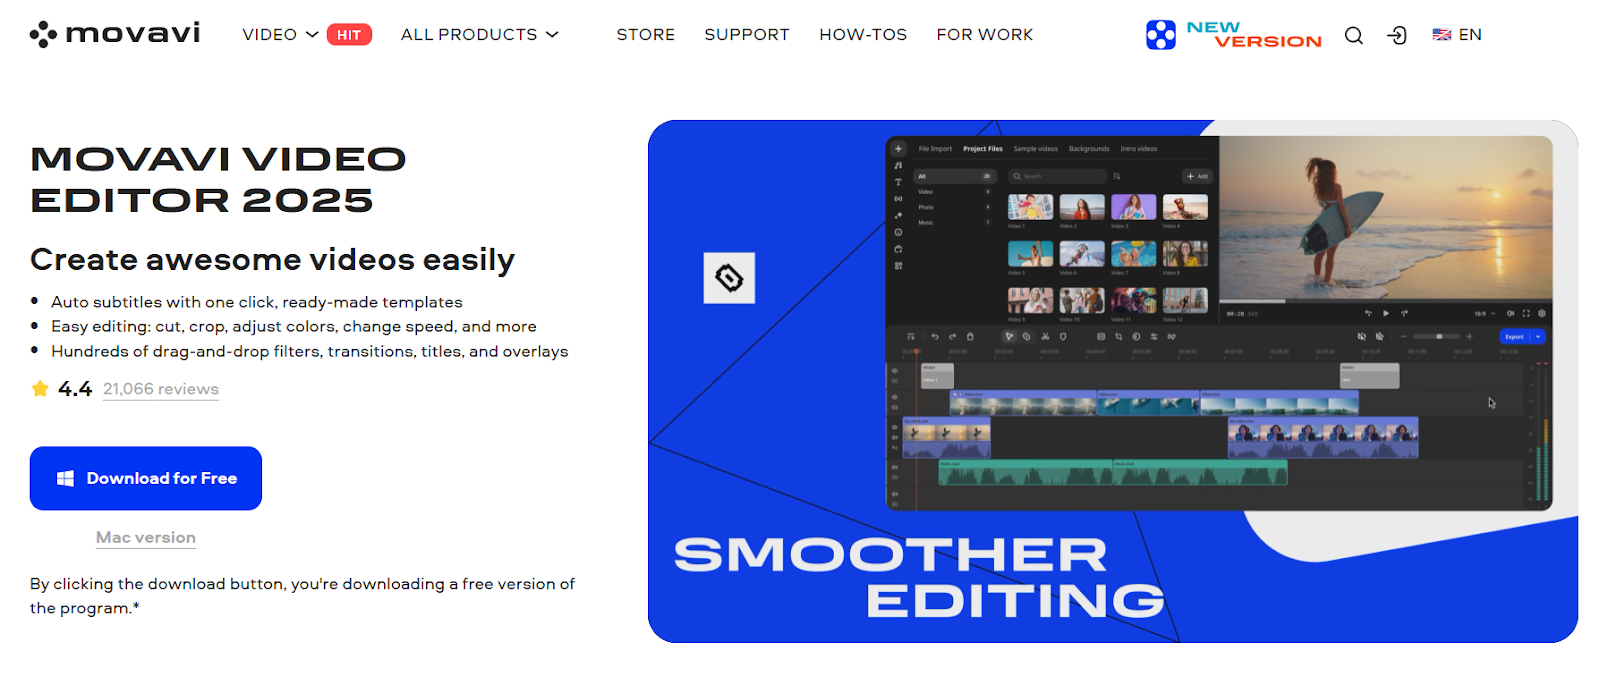Open the Mac version link
The image size is (1600, 685).
click(146, 538)
